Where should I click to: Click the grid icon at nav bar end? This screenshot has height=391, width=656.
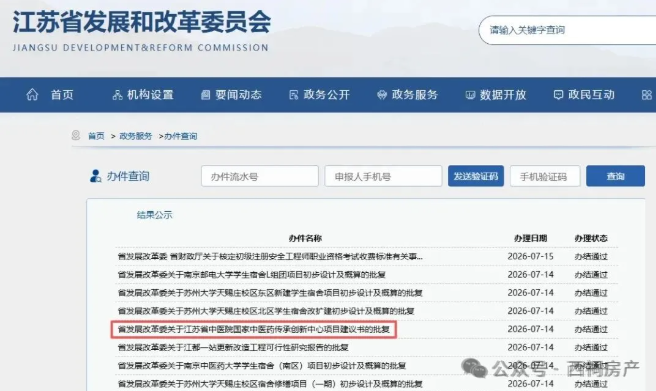[647, 95]
